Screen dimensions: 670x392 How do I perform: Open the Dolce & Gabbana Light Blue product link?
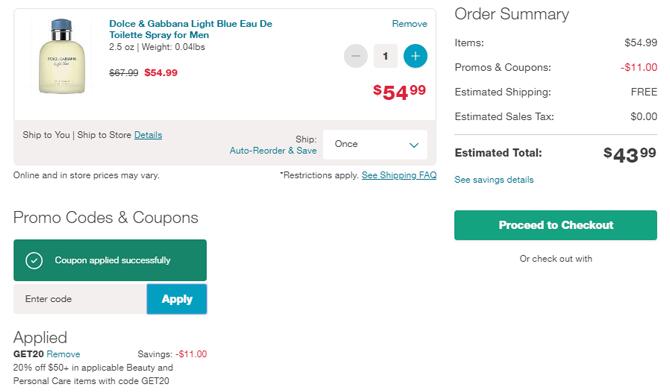click(191, 29)
